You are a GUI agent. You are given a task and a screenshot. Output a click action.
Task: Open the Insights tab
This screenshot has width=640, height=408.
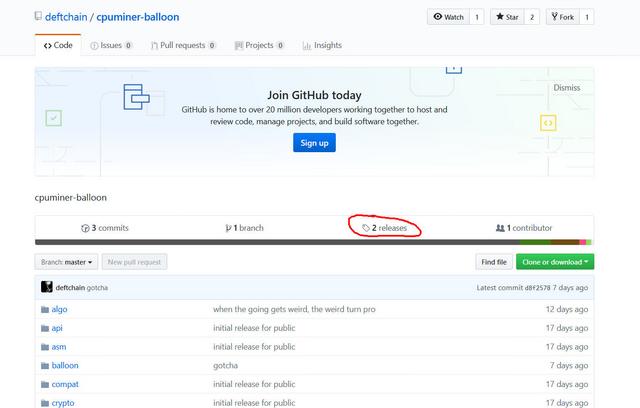[322, 45]
